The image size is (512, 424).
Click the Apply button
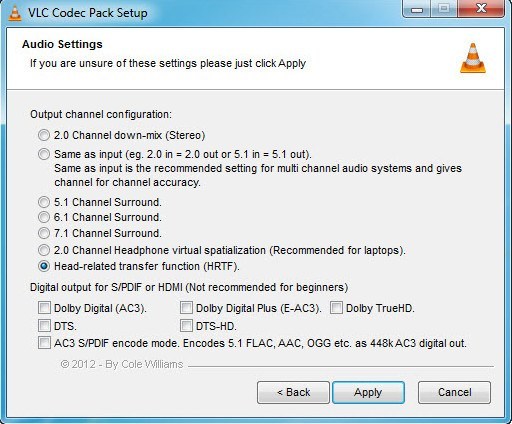click(368, 392)
